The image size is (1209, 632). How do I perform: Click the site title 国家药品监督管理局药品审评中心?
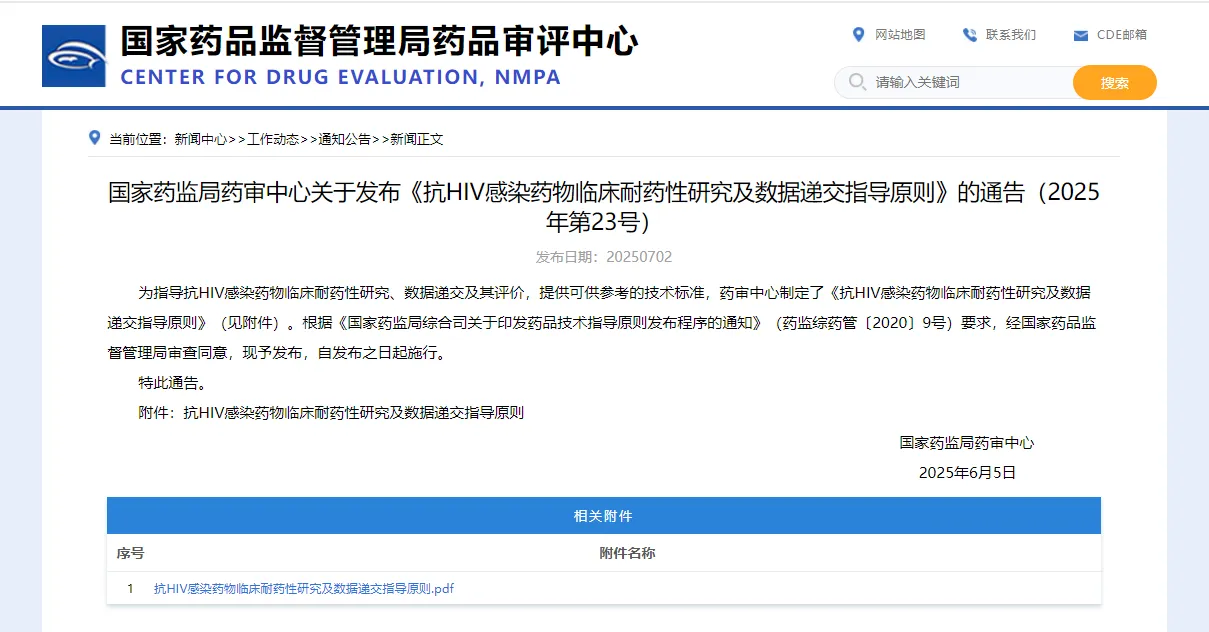pyautogui.click(x=378, y=42)
